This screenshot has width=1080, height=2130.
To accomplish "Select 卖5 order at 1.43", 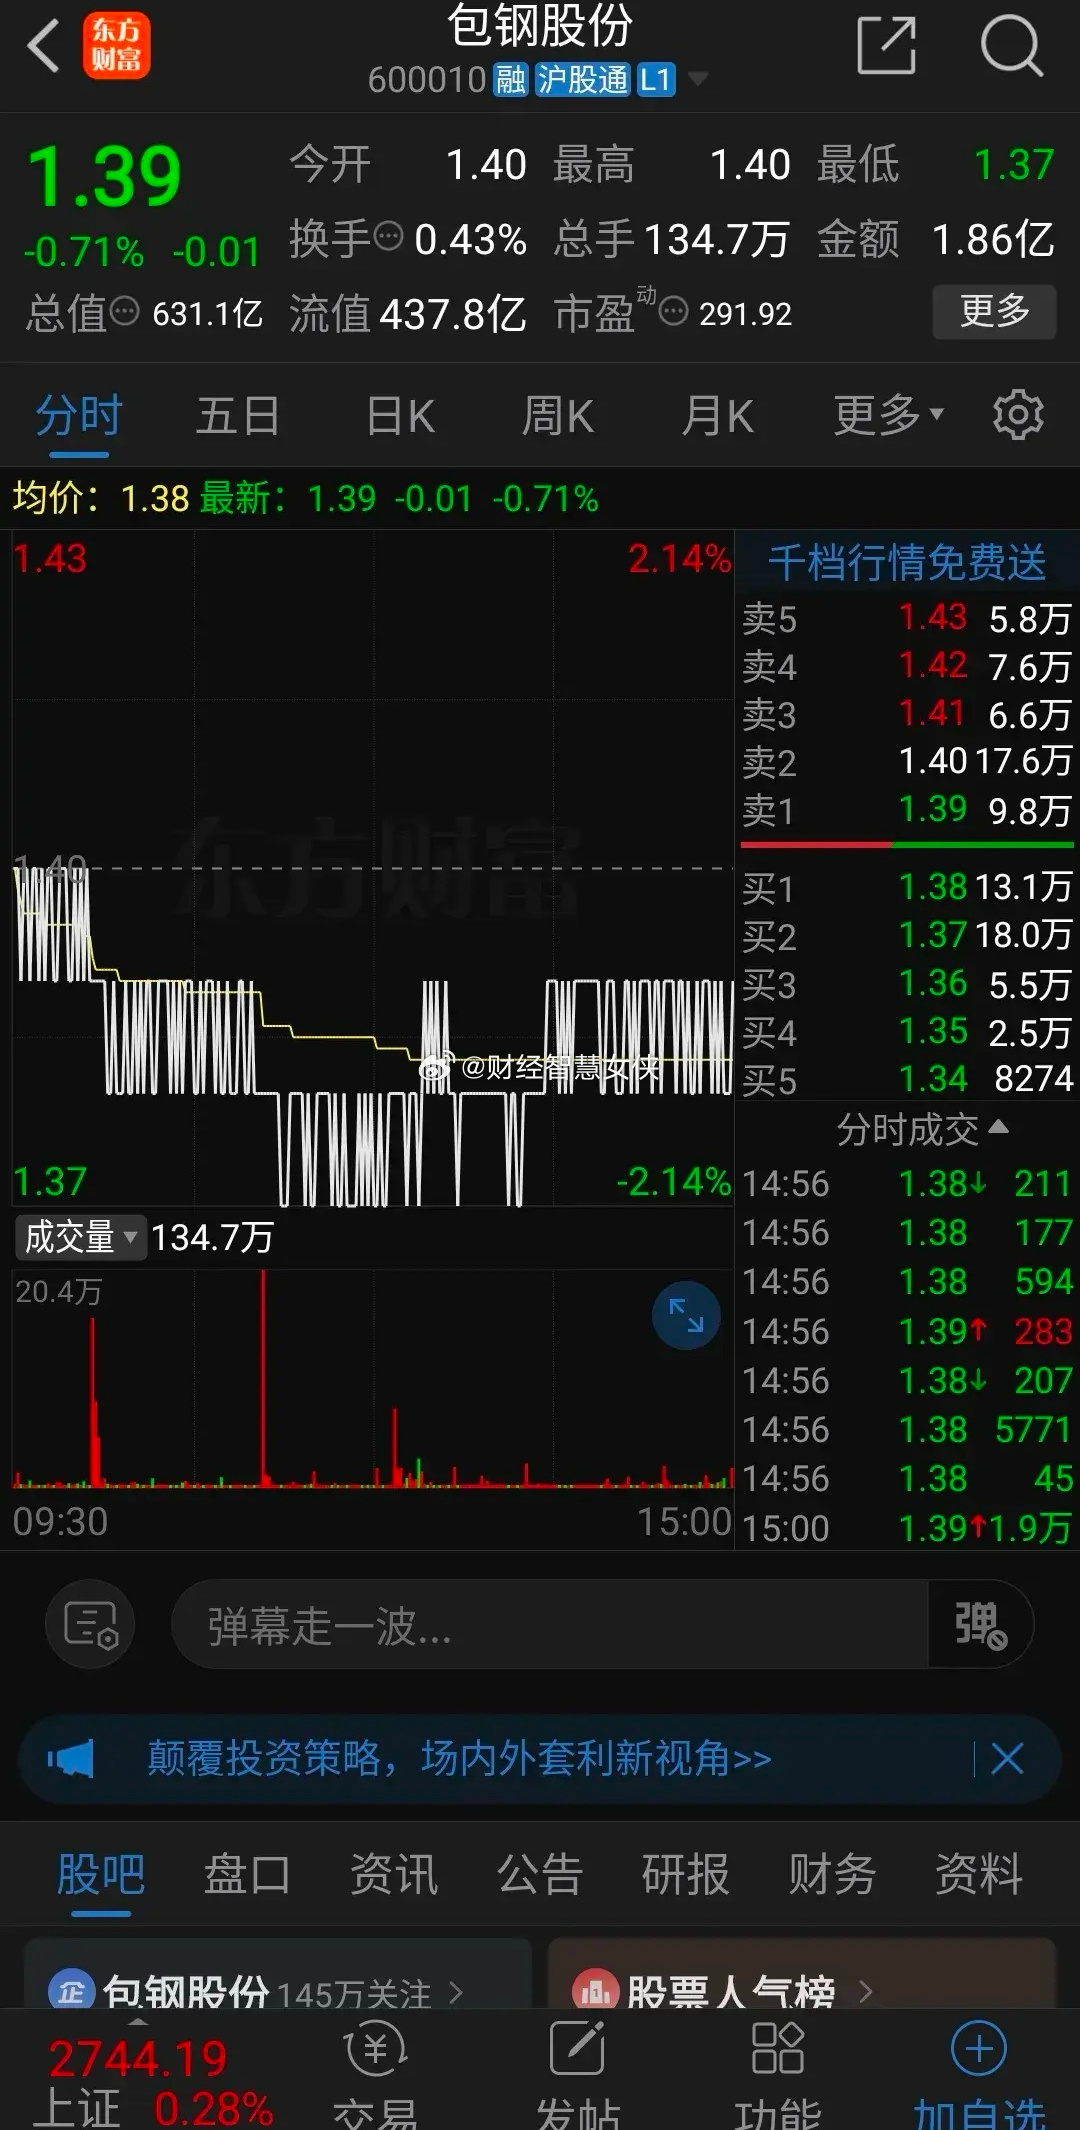I will point(907,619).
